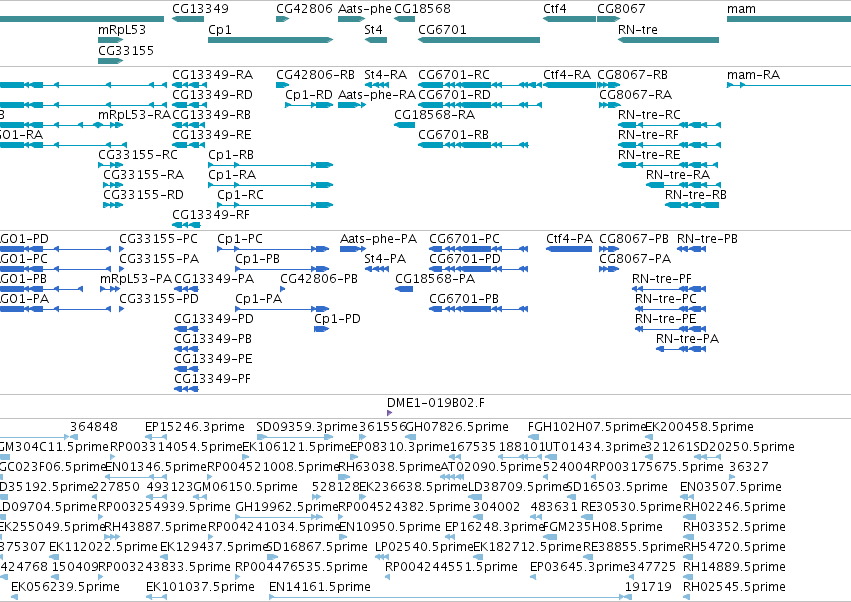Select the CG33155 gene label
Viewport: 851px width, 602px height.
[x=126, y=50]
